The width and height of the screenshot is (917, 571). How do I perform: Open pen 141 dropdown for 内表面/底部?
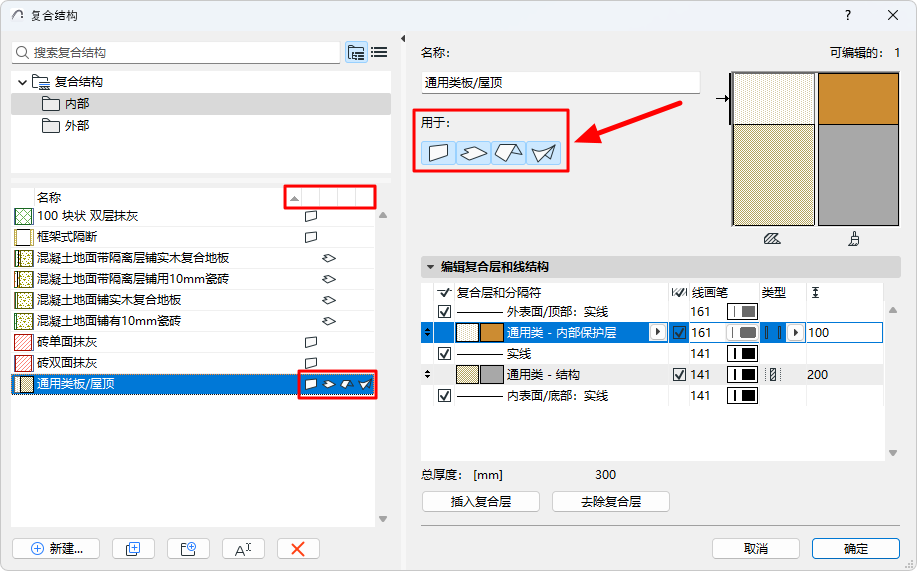tap(742, 395)
